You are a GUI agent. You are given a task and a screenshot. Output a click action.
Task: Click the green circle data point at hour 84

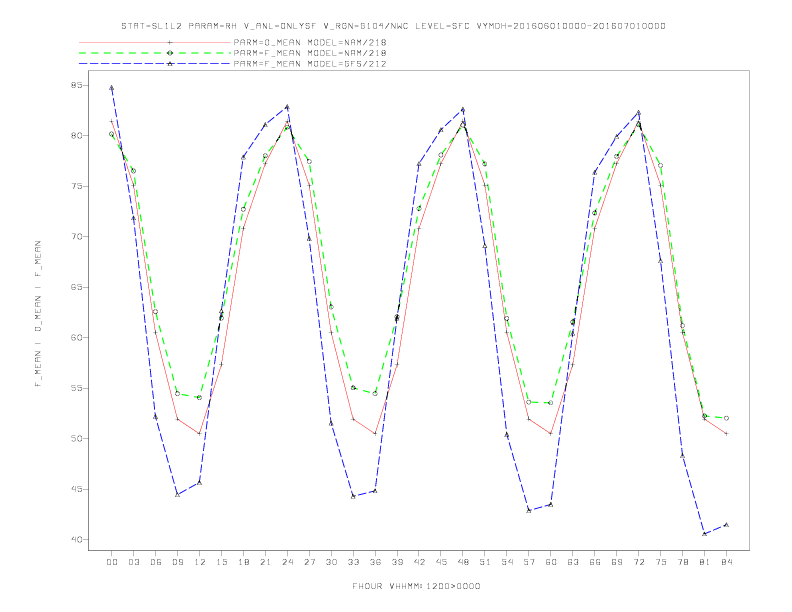(x=726, y=418)
